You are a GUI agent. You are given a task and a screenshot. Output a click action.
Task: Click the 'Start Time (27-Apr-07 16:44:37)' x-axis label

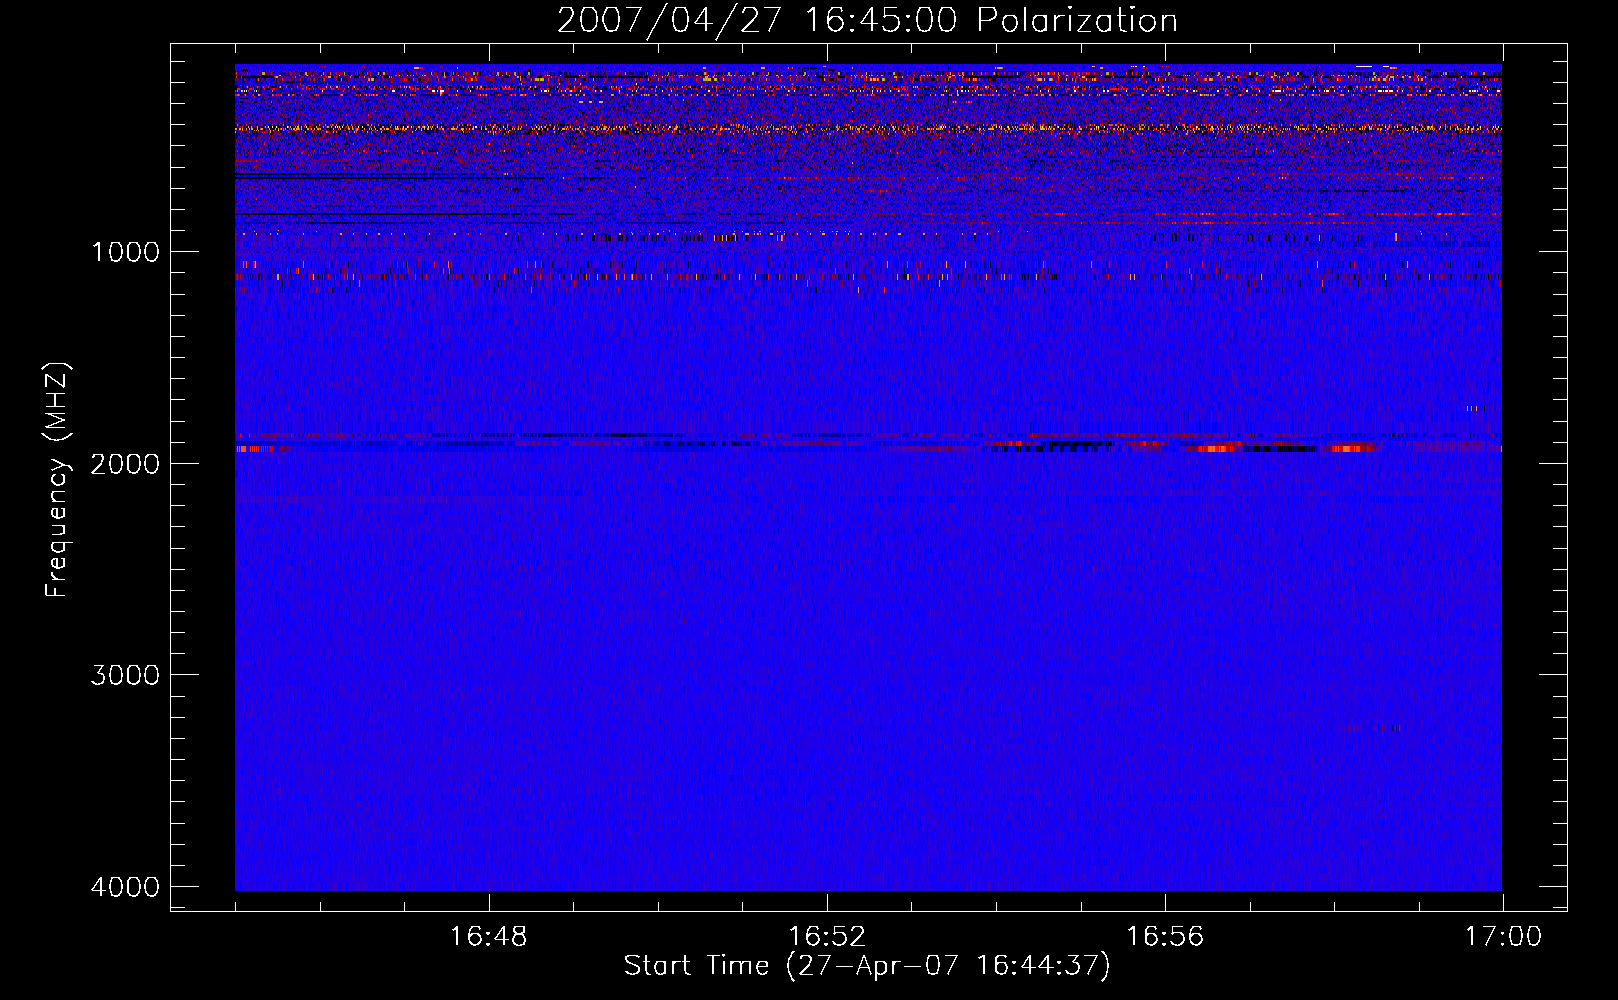tap(867, 966)
